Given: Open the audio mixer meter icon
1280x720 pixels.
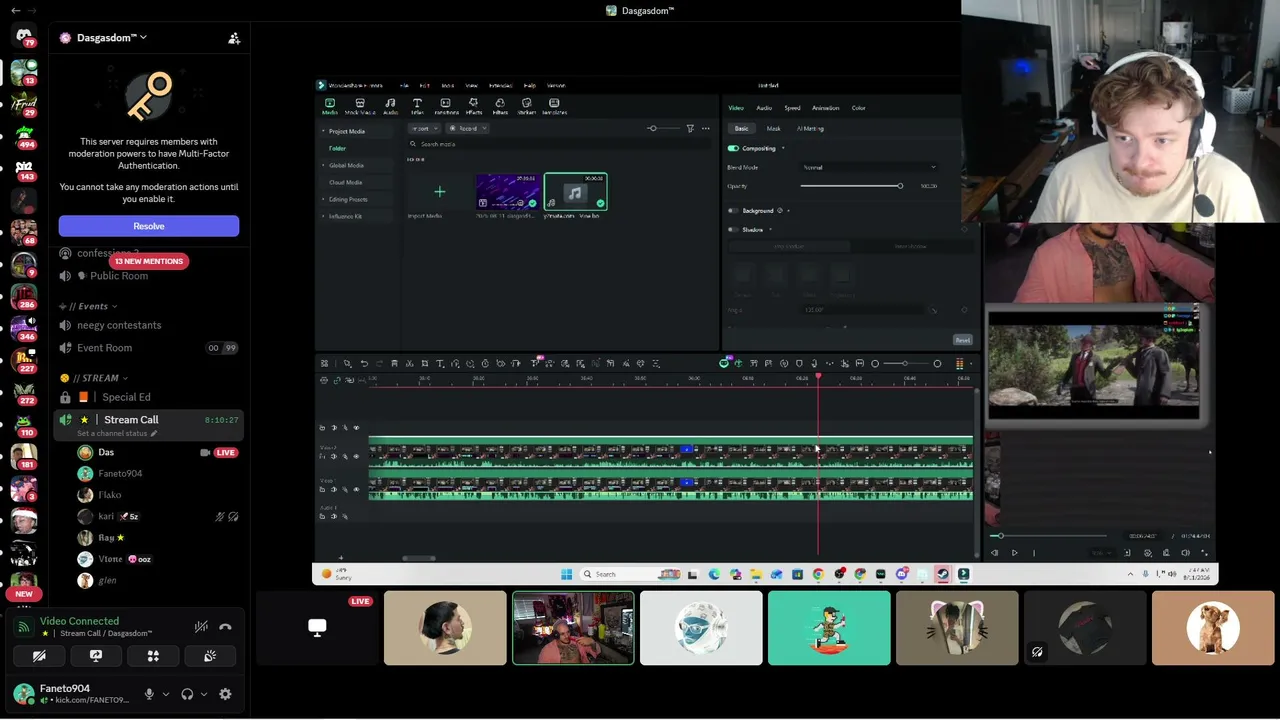Looking at the screenshot, I should coord(959,363).
